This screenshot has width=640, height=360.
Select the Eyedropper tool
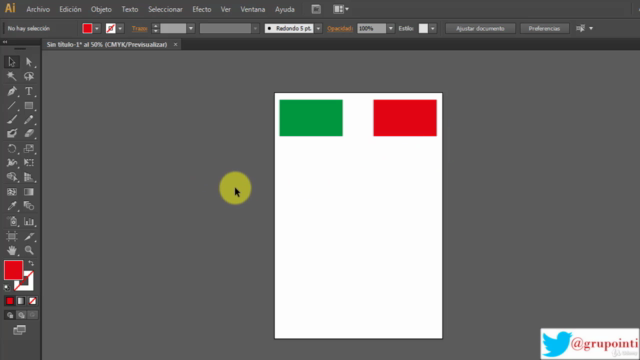pyautogui.click(x=11, y=206)
